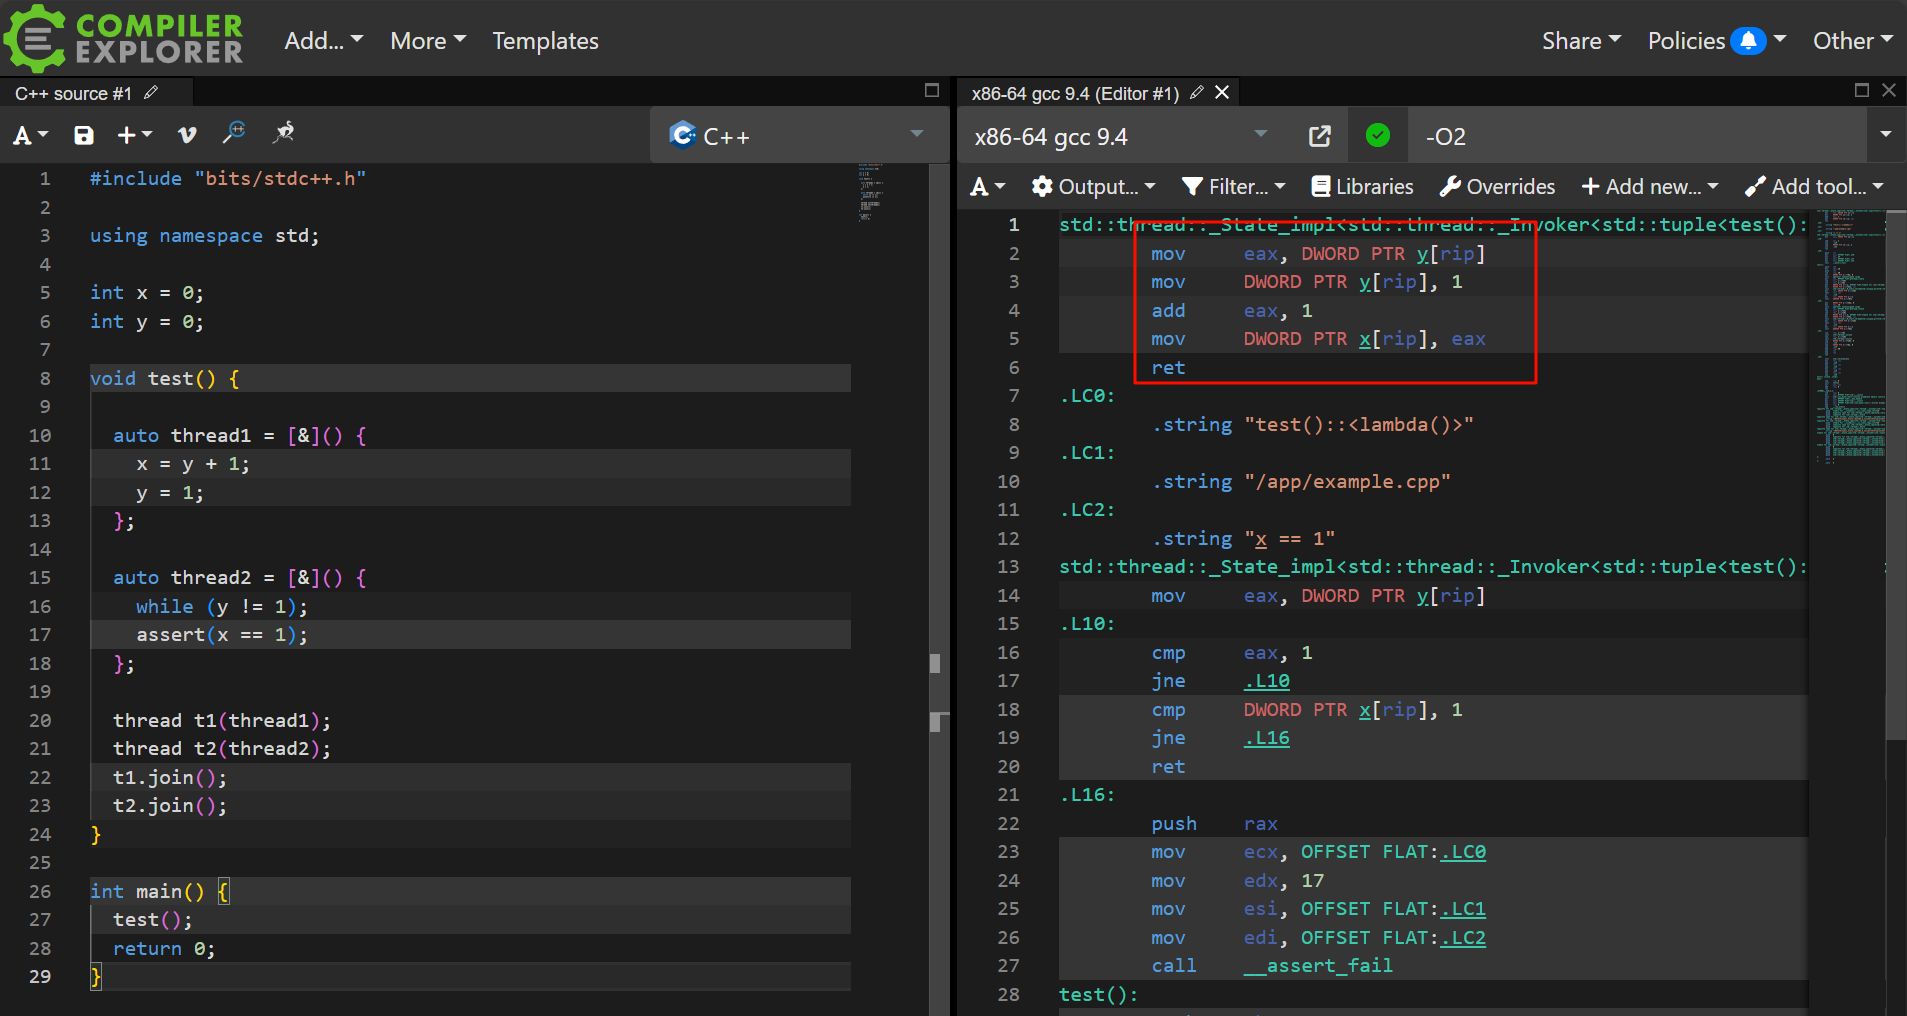Click the -O2 compiler options field
1907x1016 pixels.
coord(1638,136)
